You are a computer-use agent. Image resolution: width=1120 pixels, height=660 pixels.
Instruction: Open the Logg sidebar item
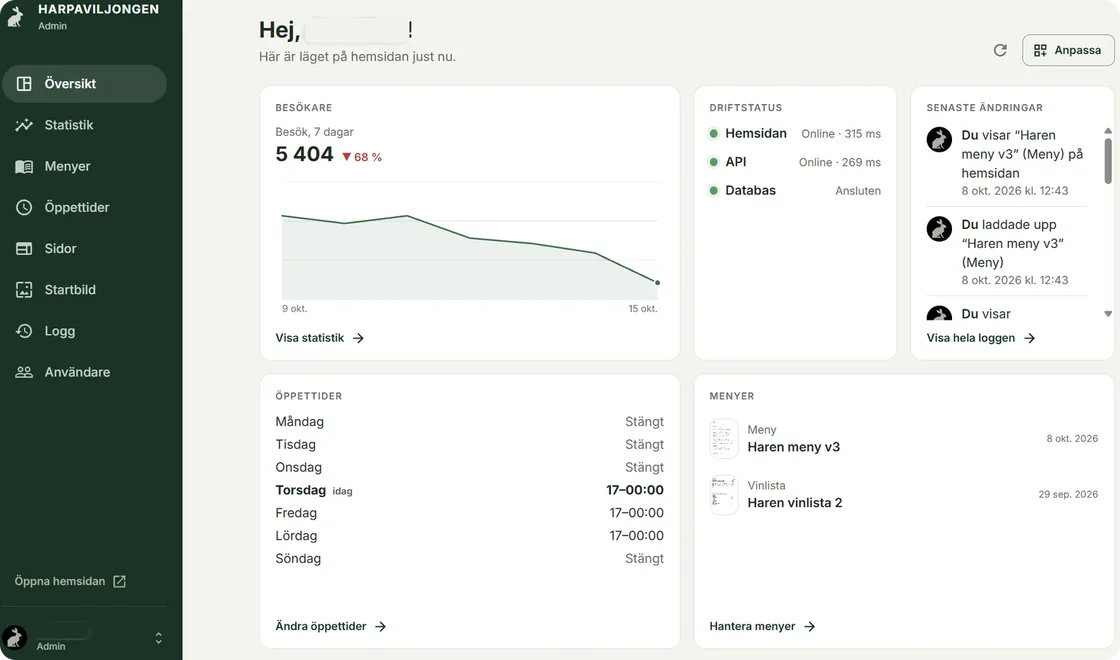(x=84, y=331)
